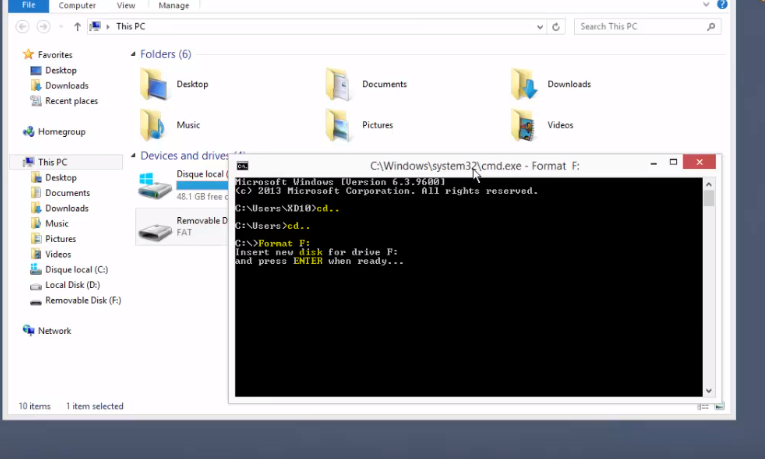Open the File ribbon tab
Image resolution: width=765 pixels, height=459 pixels.
28,5
